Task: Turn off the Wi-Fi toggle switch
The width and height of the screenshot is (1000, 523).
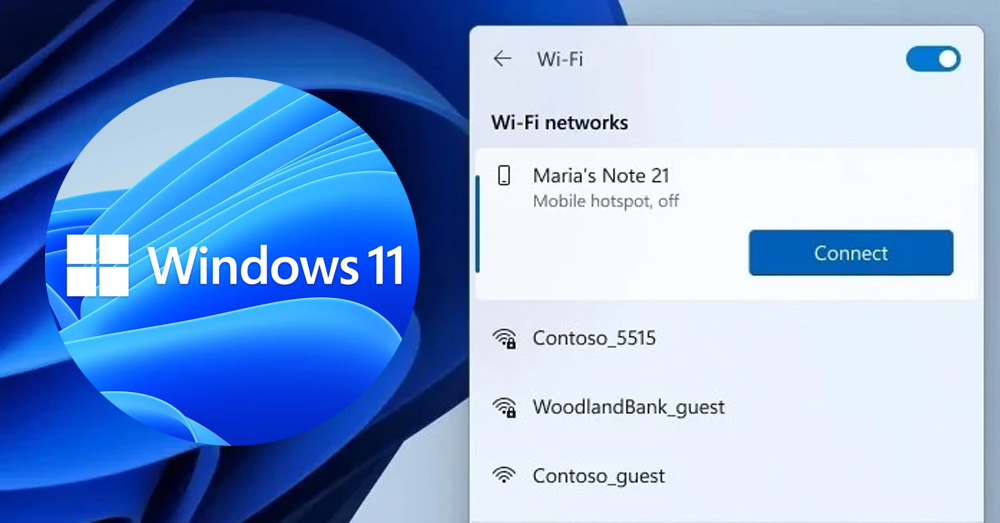Action: point(933,59)
